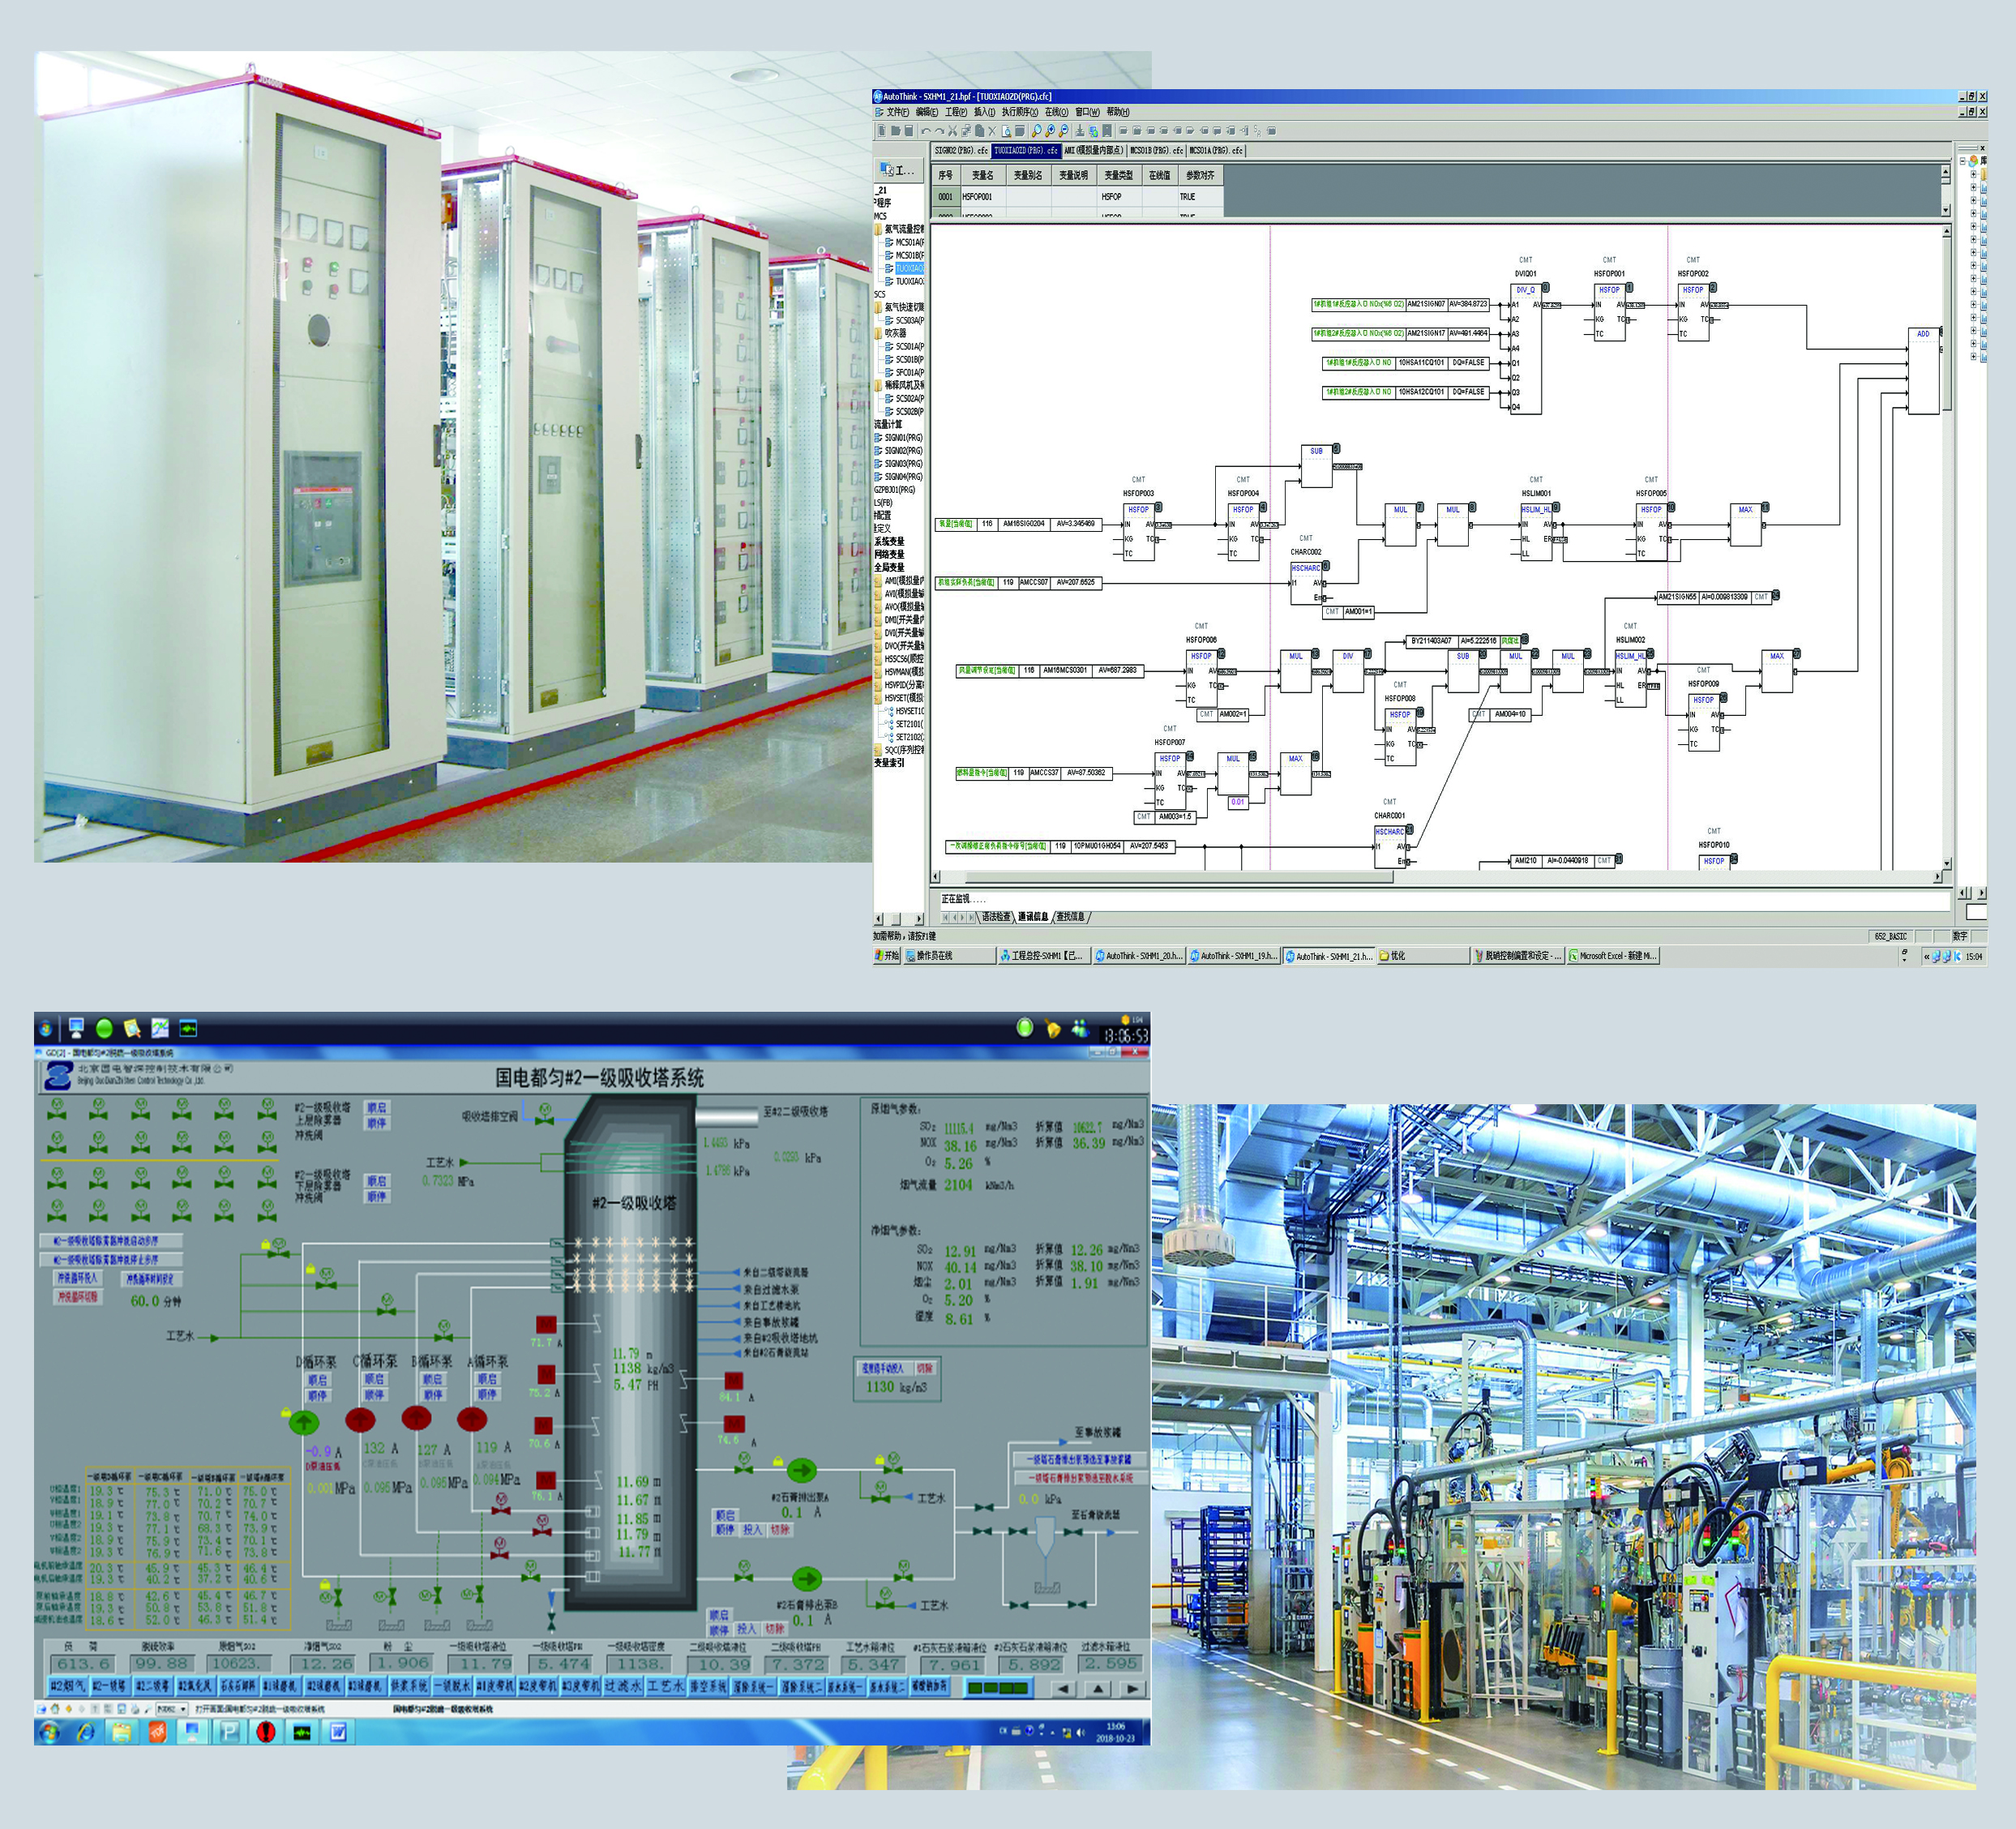Switch to the SIGN02(PRG).cfc tab
This screenshot has width=2016, height=1829.
(x=960, y=151)
